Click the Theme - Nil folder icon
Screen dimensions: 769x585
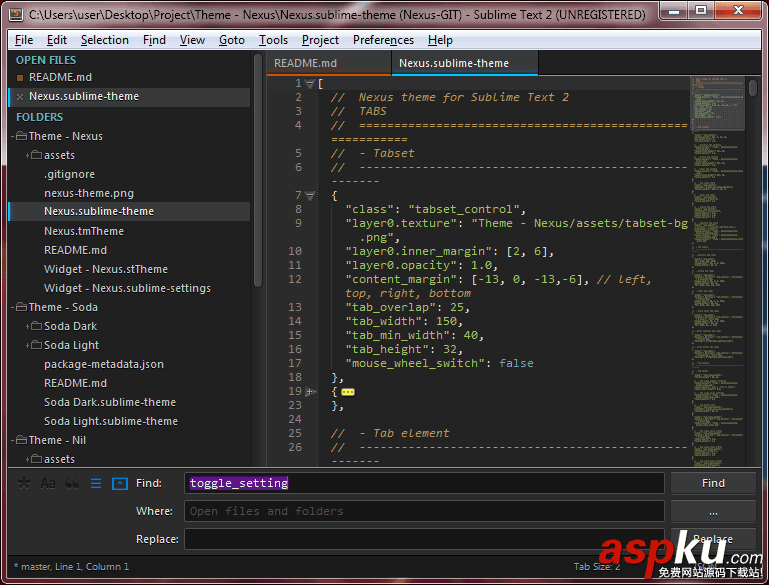(x=21, y=440)
